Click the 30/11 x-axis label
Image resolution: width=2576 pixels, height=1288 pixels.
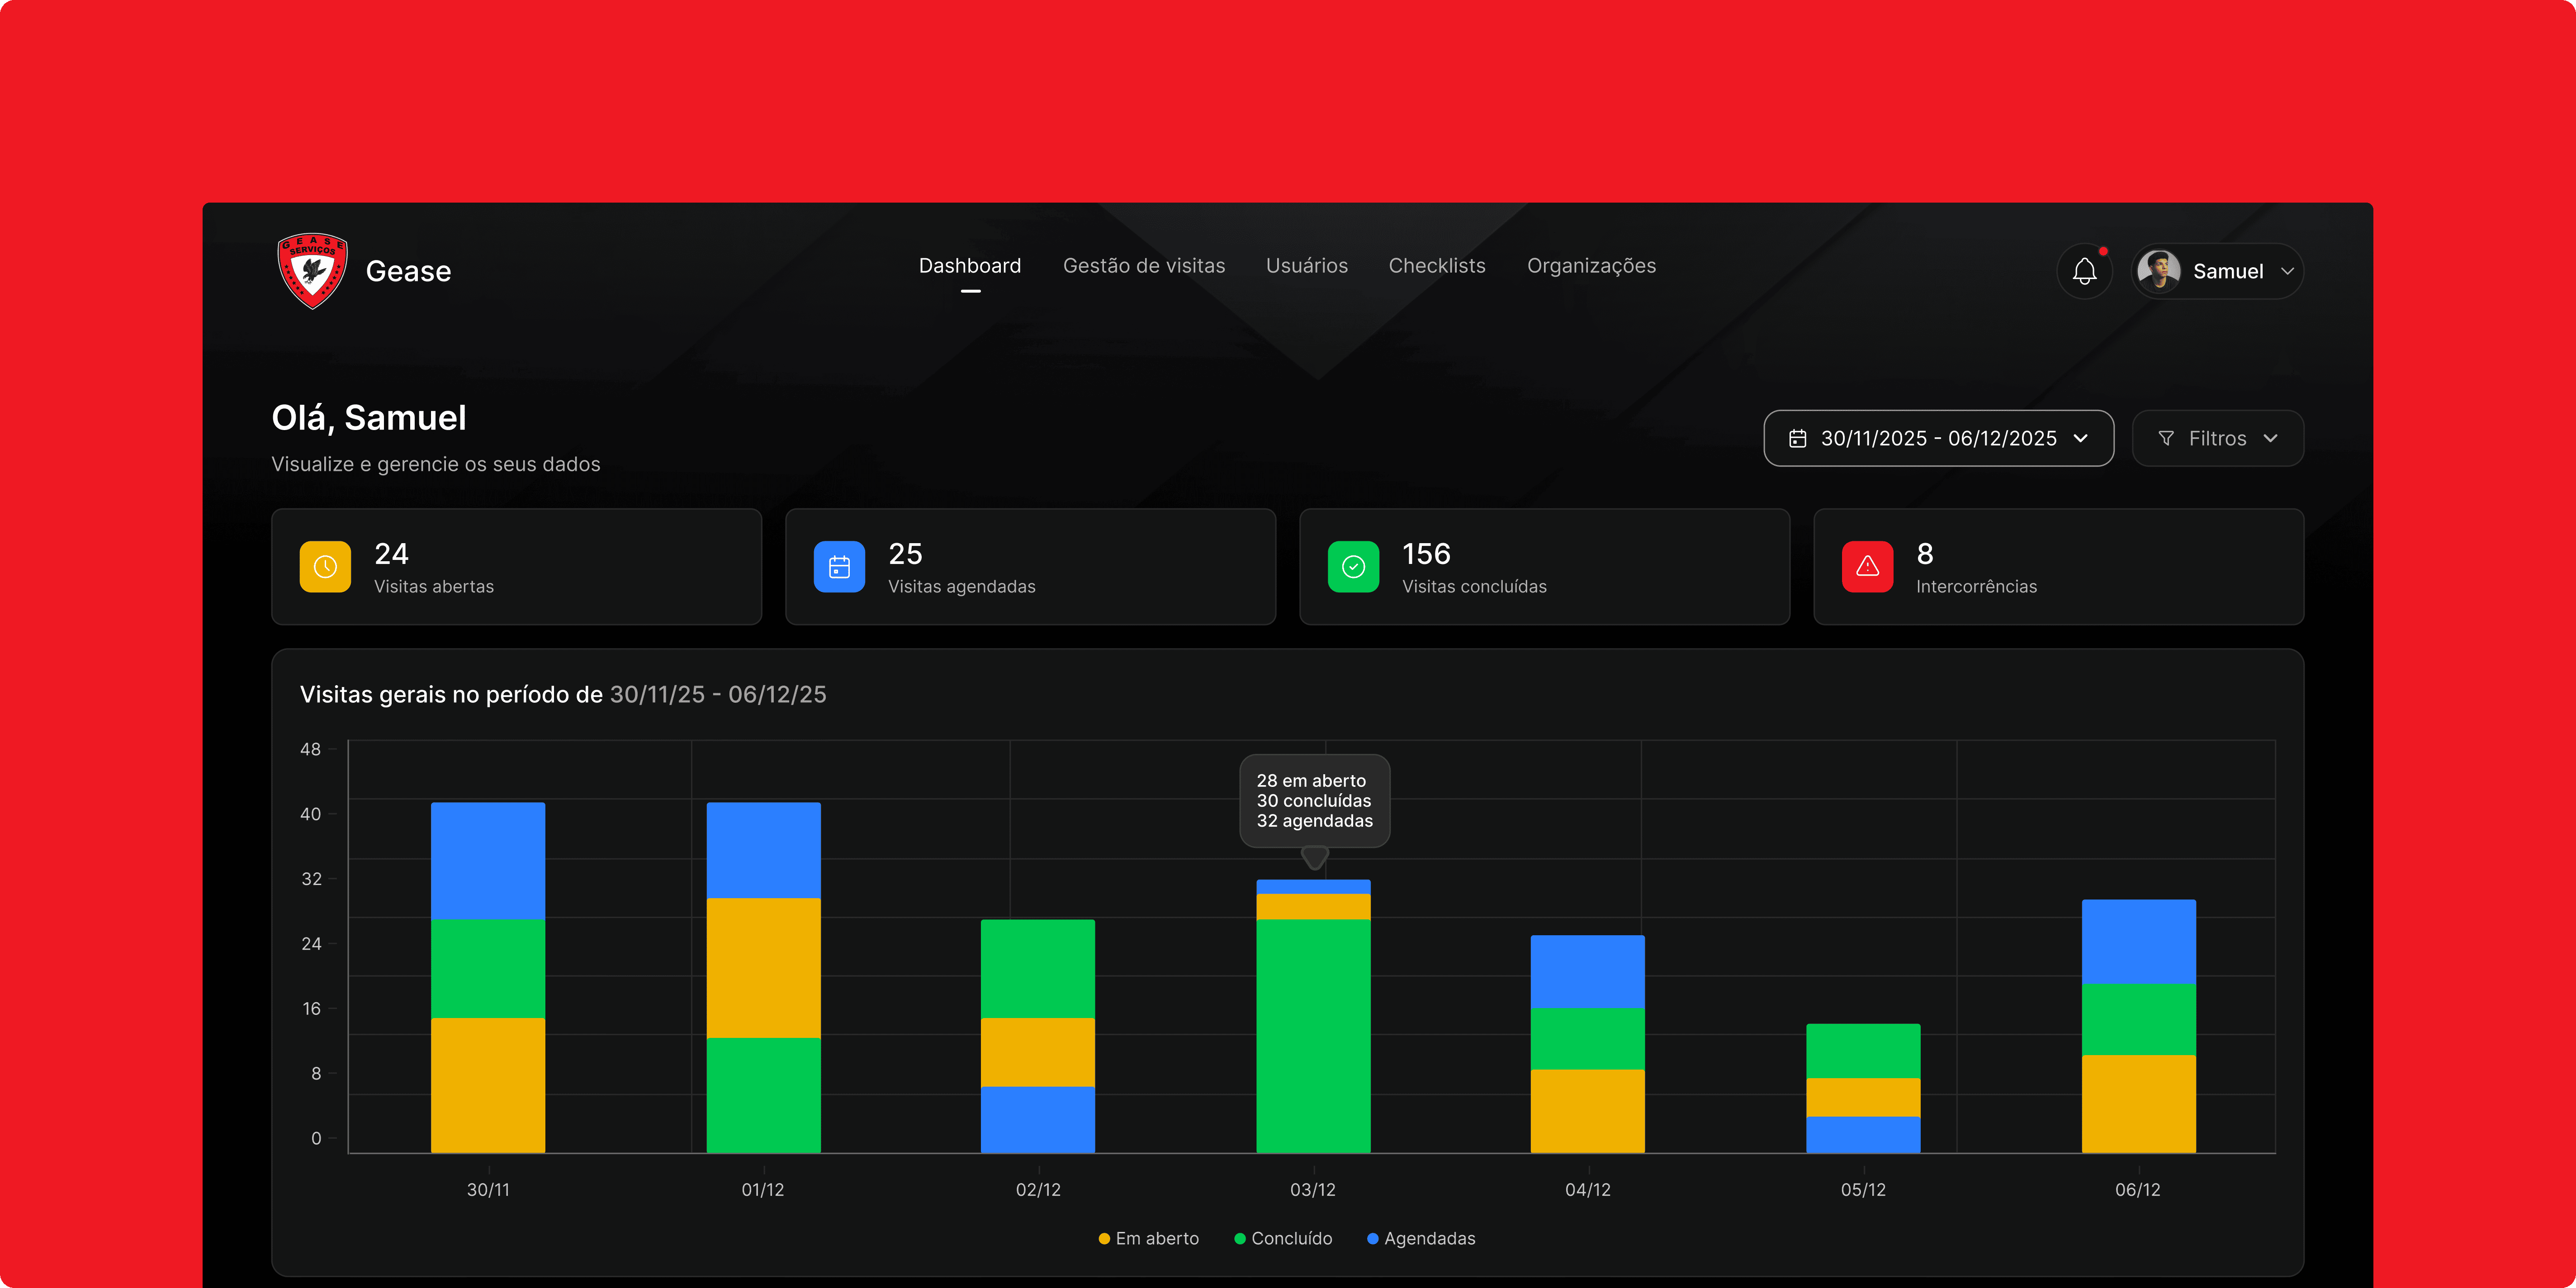click(x=488, y=1190)
